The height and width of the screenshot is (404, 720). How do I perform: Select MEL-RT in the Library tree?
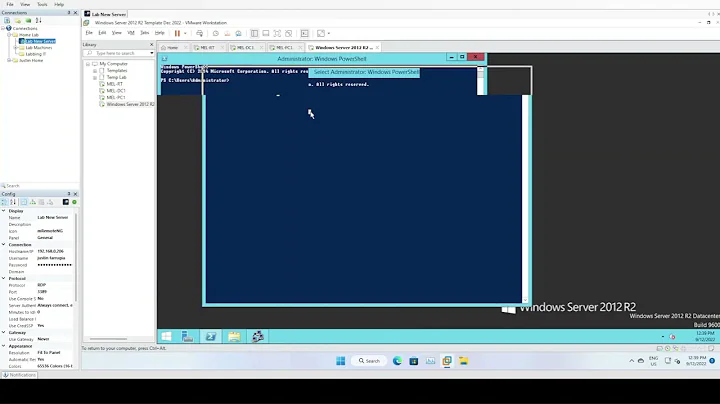pyautogui.click(x=114, y=84)
